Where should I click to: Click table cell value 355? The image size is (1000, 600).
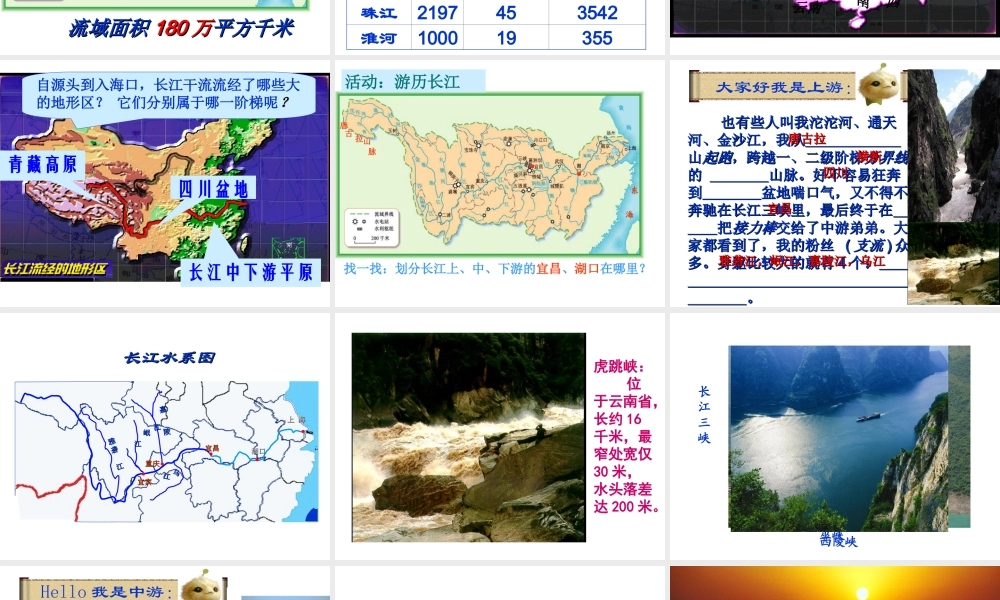coord(597,38)
